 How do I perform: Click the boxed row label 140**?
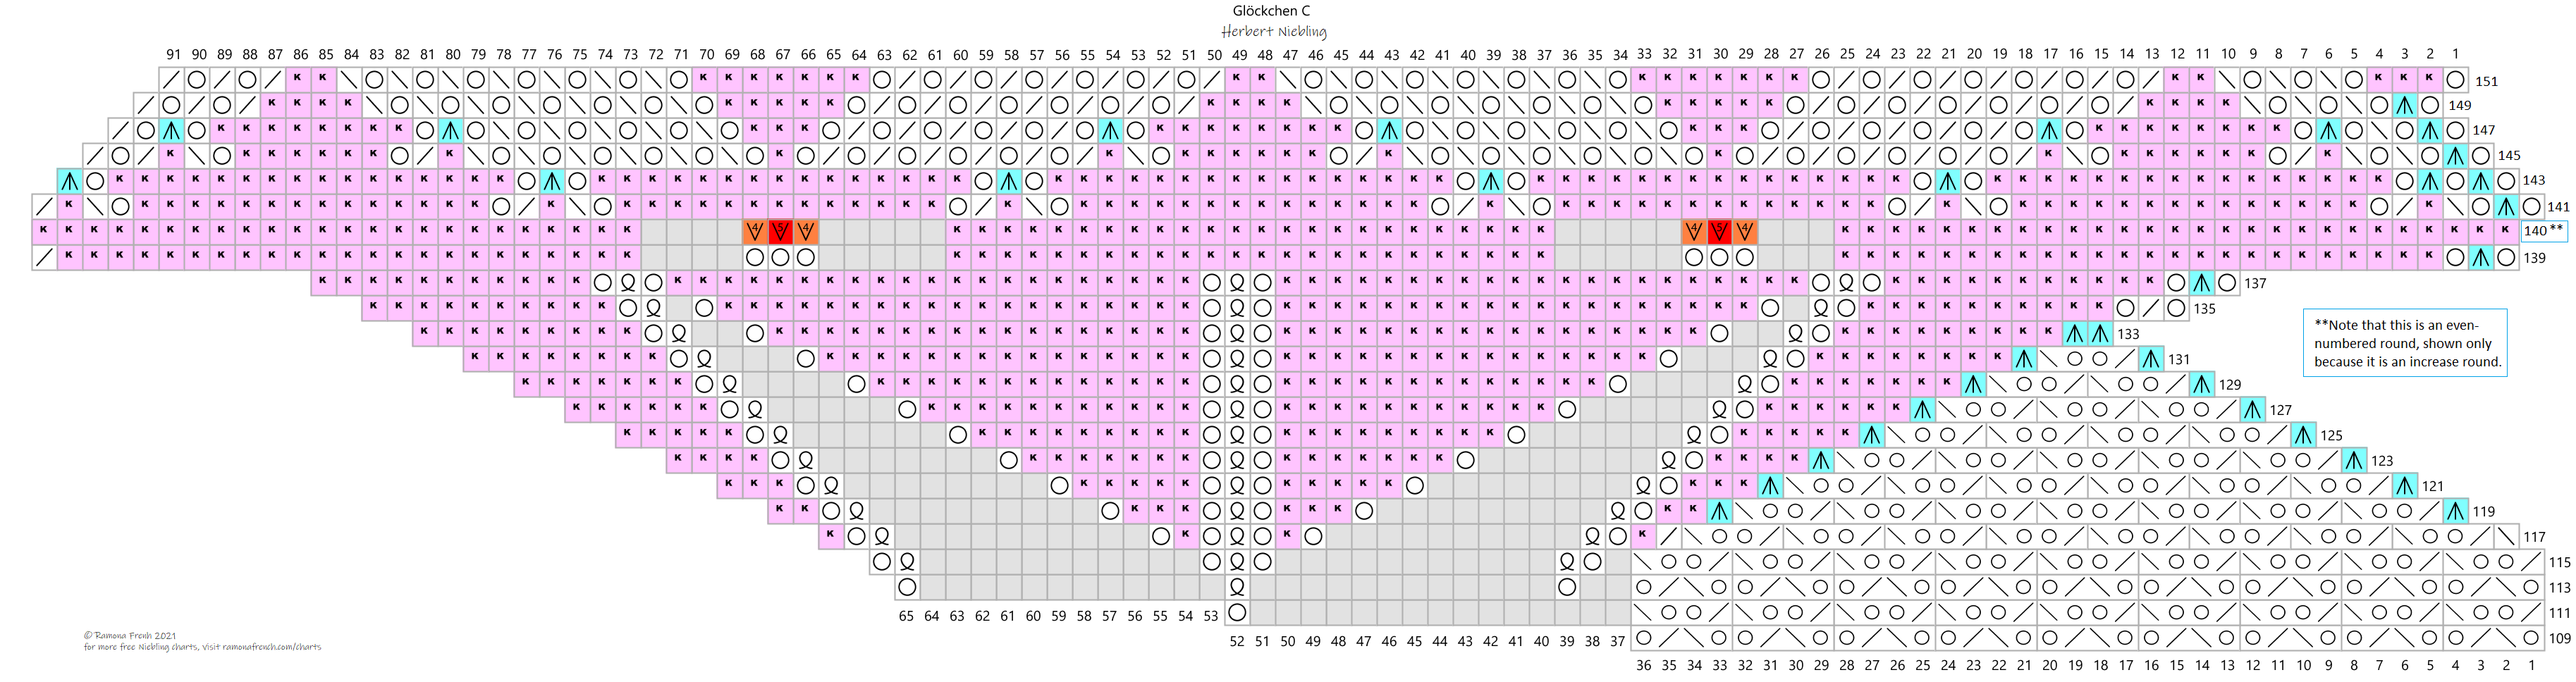(x=2542, y=231)
